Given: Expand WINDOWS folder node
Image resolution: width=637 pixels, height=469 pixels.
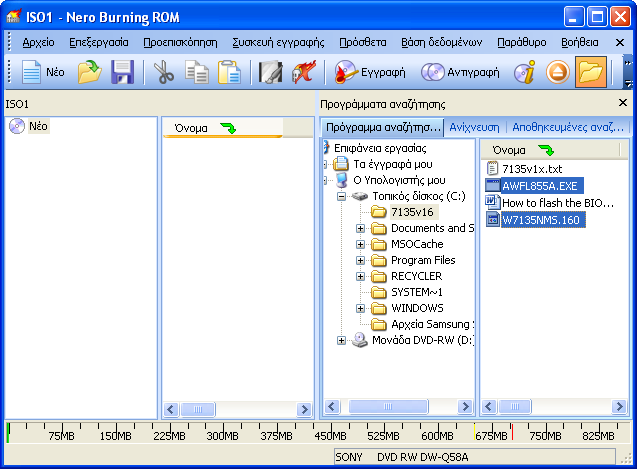Looking at the screenshot, I should tap(360, 308).
